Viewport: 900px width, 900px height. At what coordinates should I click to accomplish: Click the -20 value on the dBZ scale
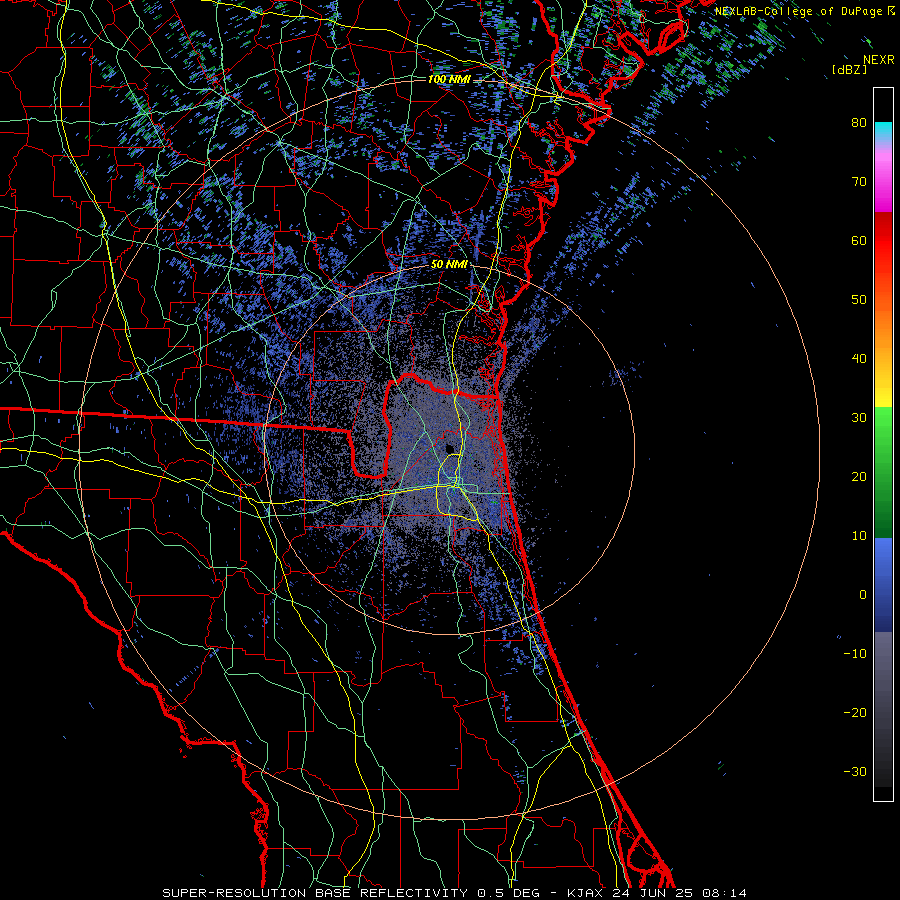[x=855, y=713]
